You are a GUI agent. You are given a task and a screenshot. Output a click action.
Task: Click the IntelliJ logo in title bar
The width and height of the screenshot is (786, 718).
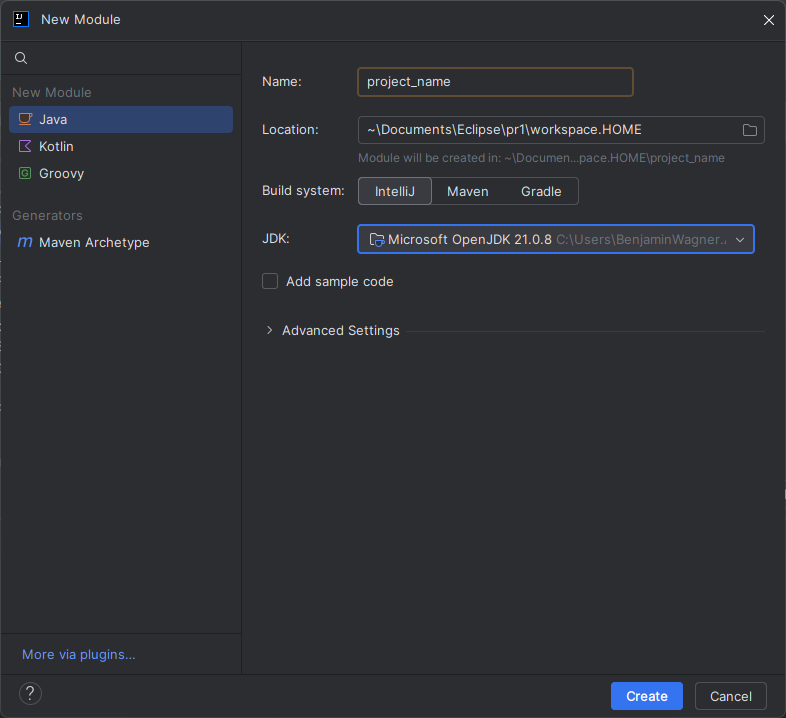point(20,19)
